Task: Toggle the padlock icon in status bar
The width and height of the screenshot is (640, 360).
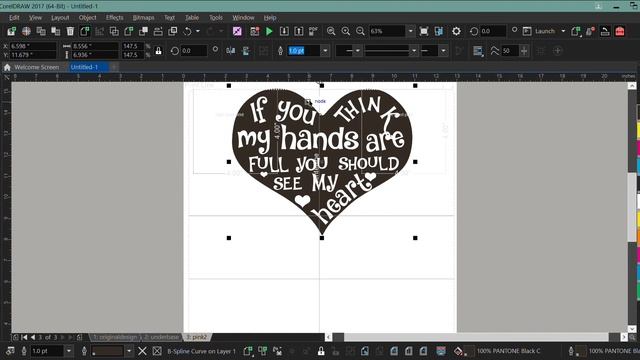Action: coord(321,351)
